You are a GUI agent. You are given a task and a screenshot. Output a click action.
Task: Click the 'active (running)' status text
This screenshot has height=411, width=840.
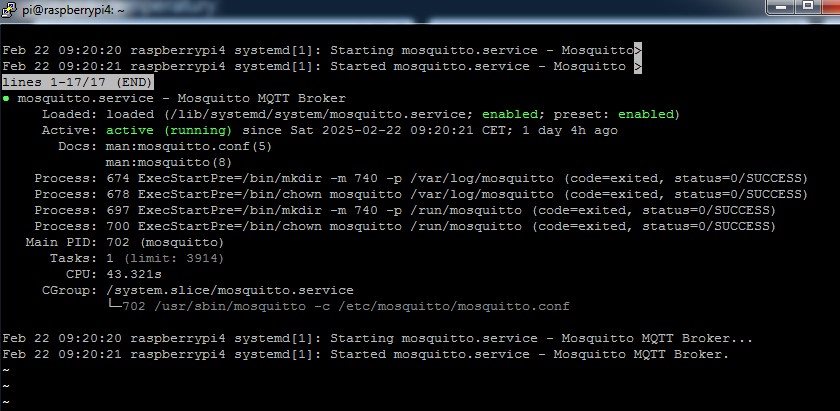pos(169,131)
